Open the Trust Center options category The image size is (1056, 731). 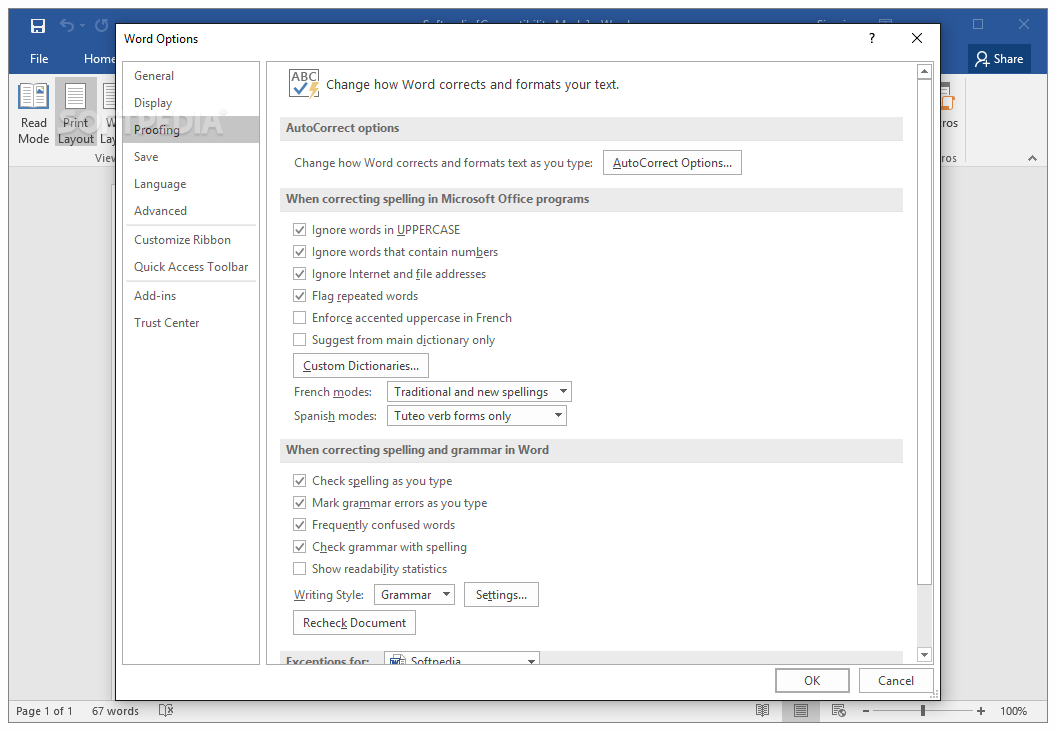coord(191,323)
